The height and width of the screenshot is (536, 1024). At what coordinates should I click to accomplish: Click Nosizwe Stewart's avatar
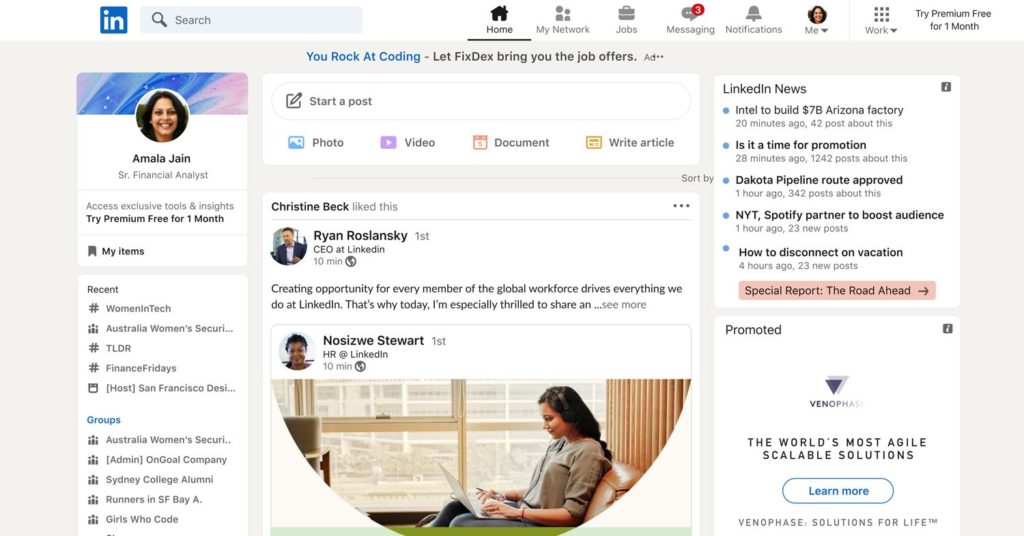coord(296,351)
